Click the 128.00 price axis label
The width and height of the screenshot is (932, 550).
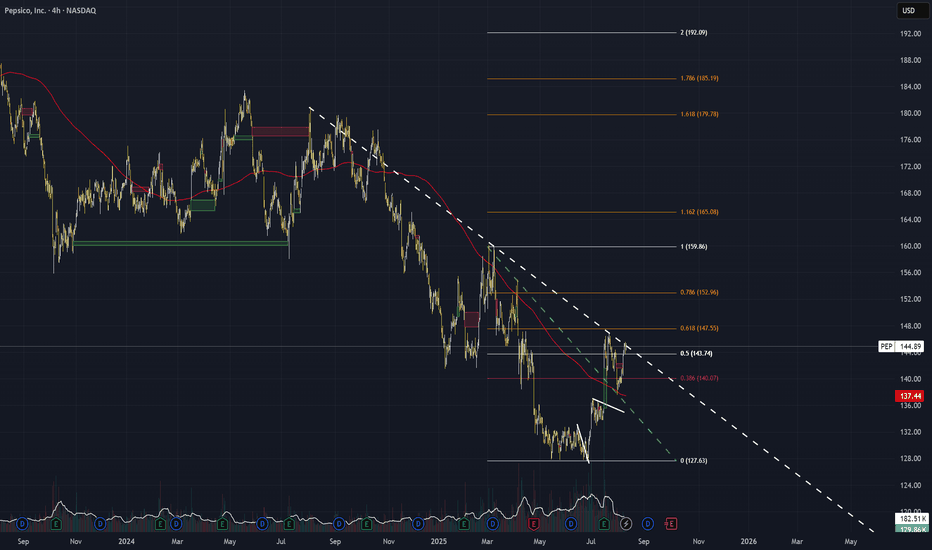910,458
